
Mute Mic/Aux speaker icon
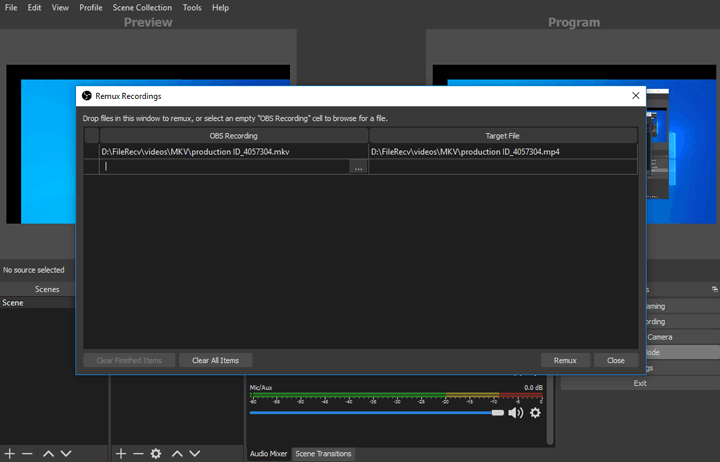(x=516, y=413)
